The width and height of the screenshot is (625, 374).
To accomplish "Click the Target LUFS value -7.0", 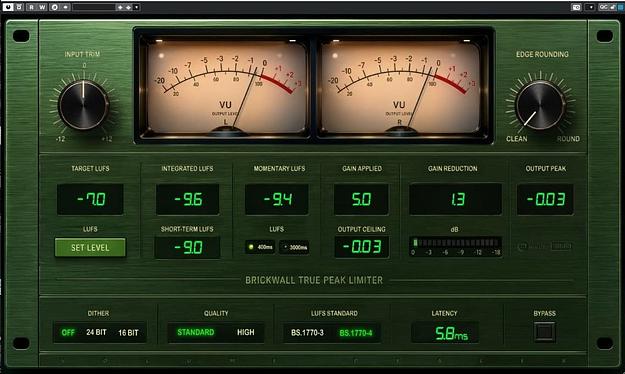I will 90,199.
